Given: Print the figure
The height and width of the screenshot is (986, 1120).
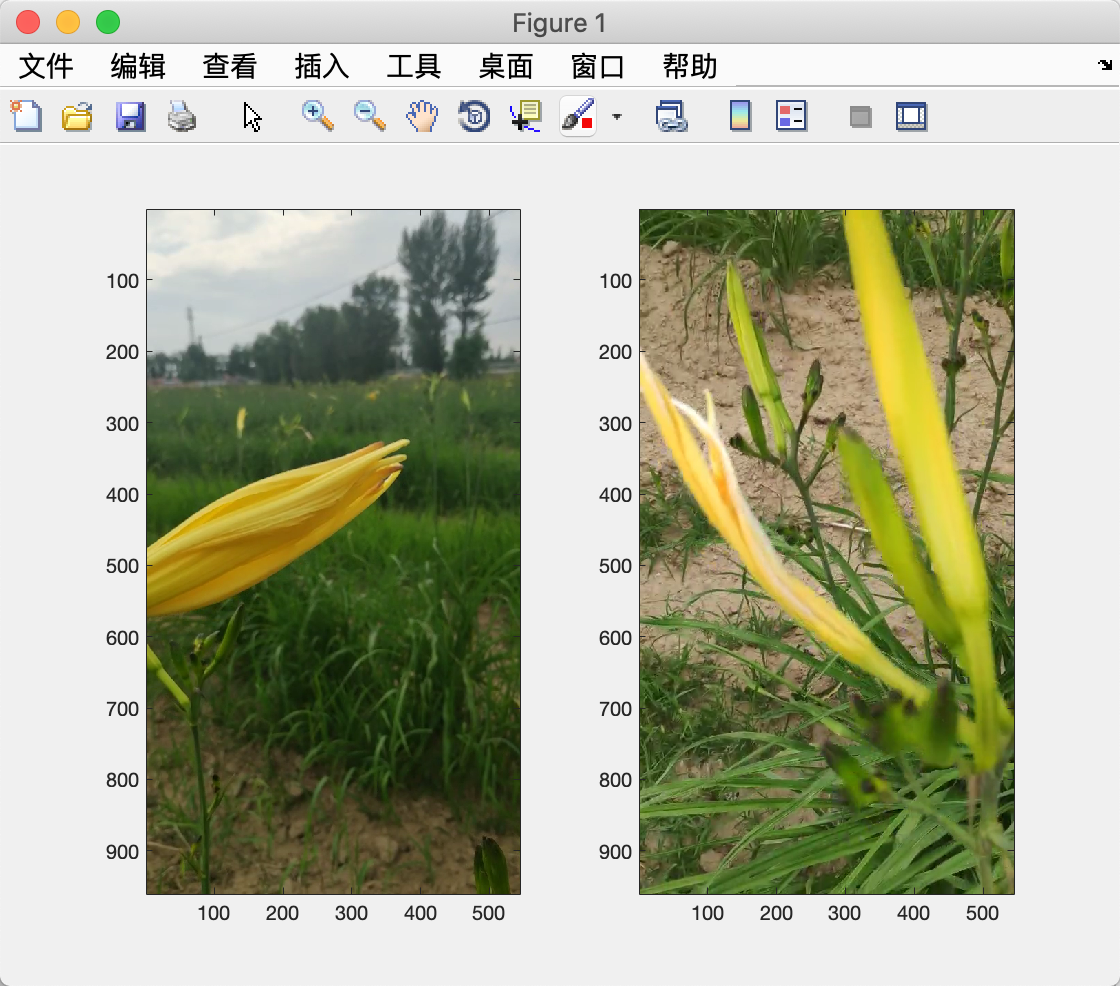Looking at the screenshot, I should 182,116.
